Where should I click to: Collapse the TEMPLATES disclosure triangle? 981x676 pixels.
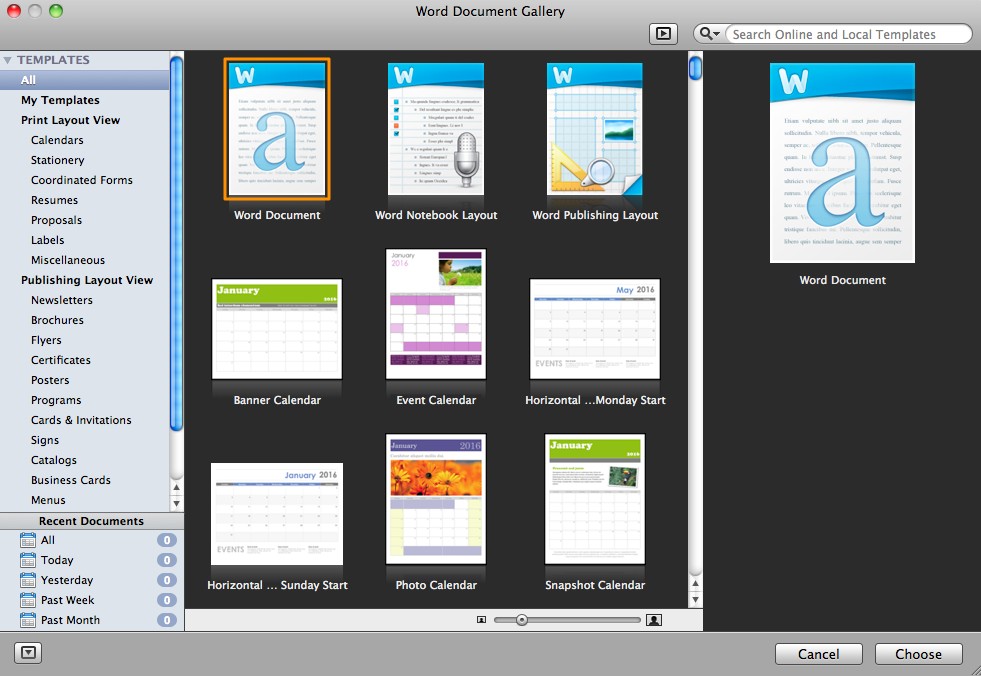tap(8, 60)
